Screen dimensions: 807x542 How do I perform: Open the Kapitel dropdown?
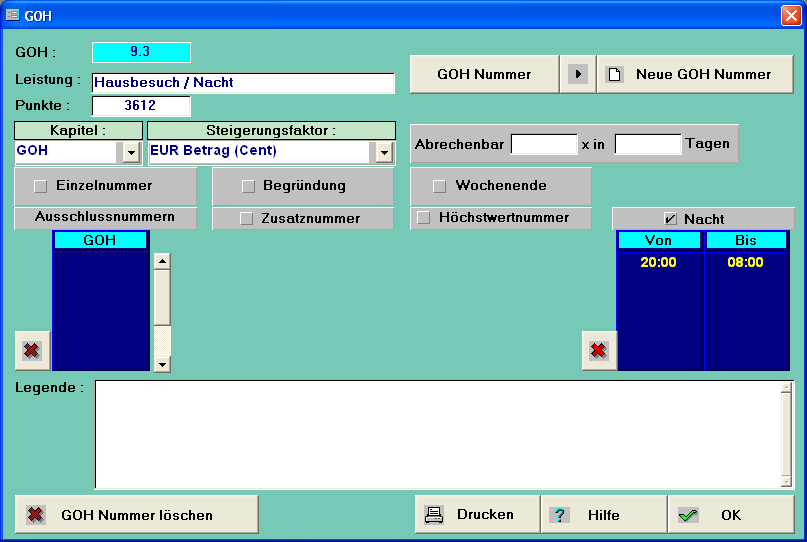point(130,152)
